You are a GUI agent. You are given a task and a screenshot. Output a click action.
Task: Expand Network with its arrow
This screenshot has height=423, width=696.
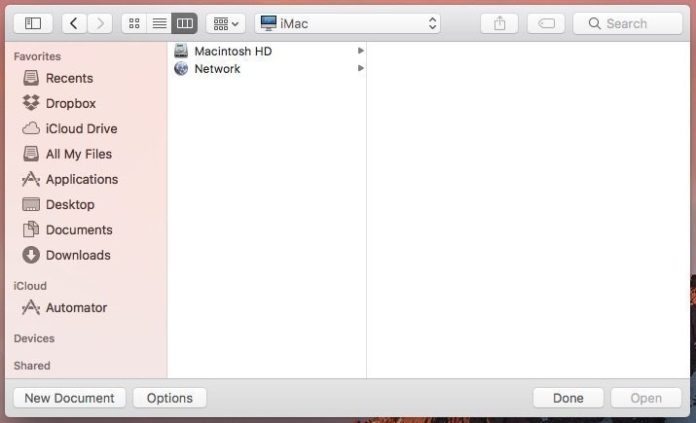pyautogui.click(x=361, y=68)
